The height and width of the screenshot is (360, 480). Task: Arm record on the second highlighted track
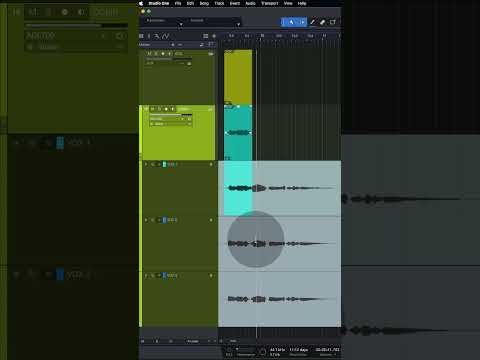(x=166, y=109)
